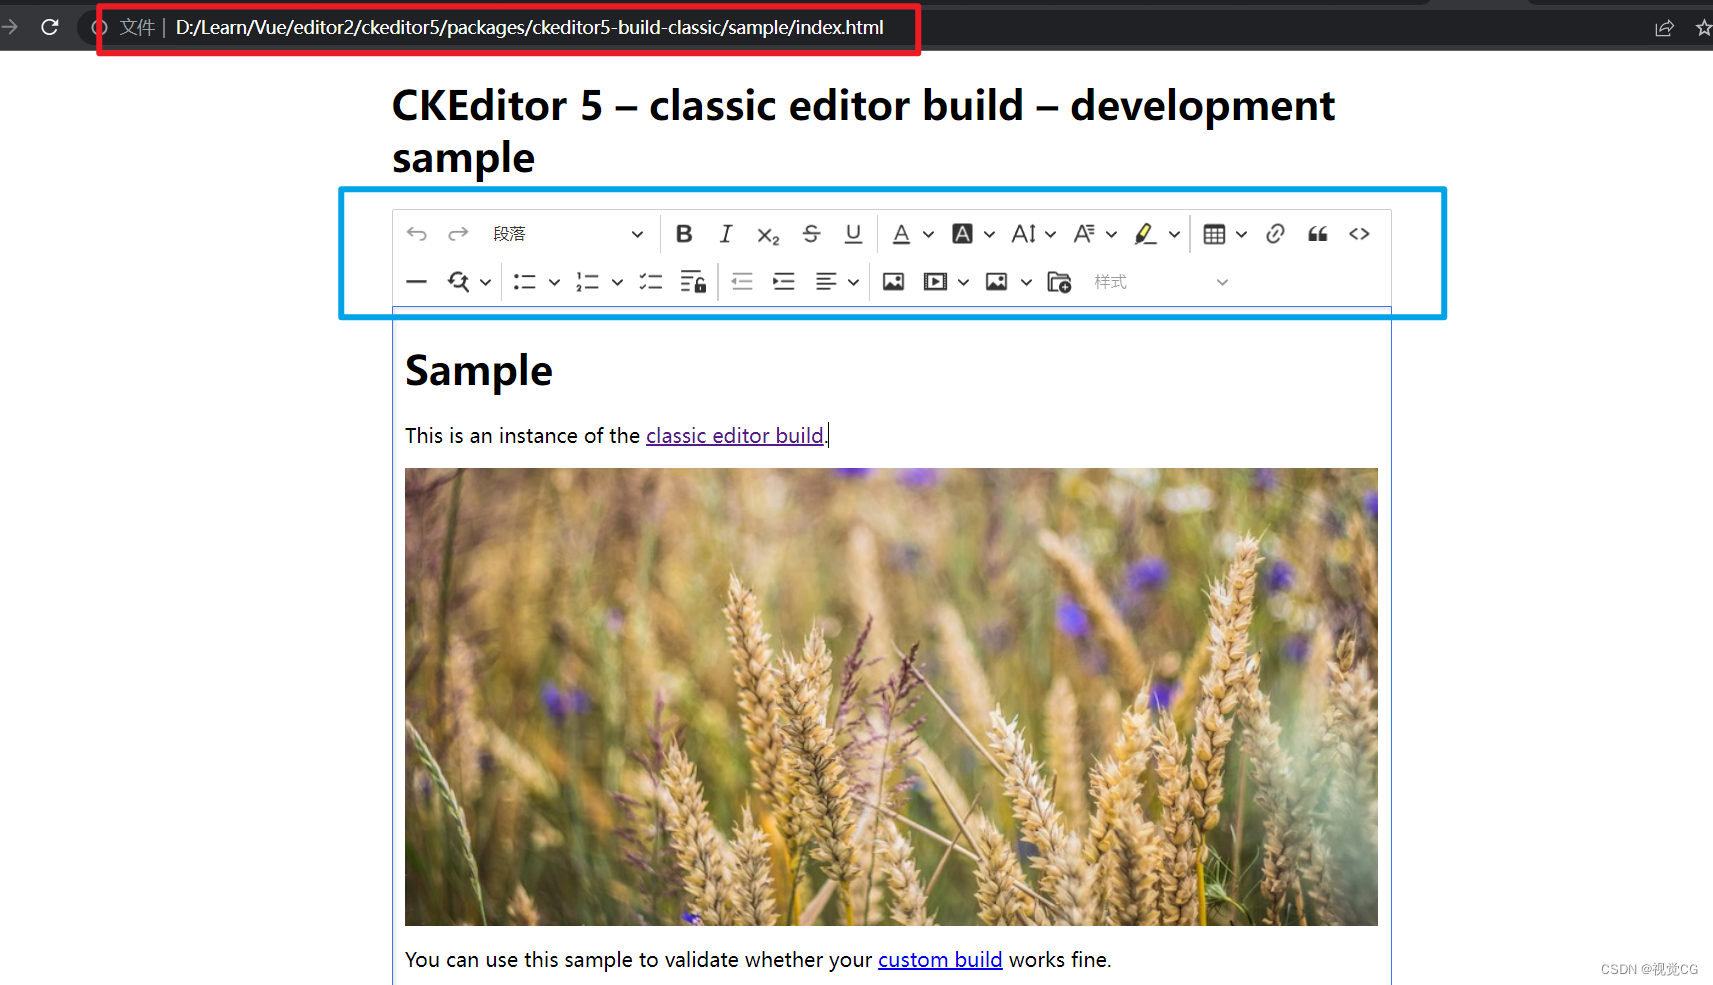Open the 'custom build' link
The image size is (1713, 985).
click(940, 960)
